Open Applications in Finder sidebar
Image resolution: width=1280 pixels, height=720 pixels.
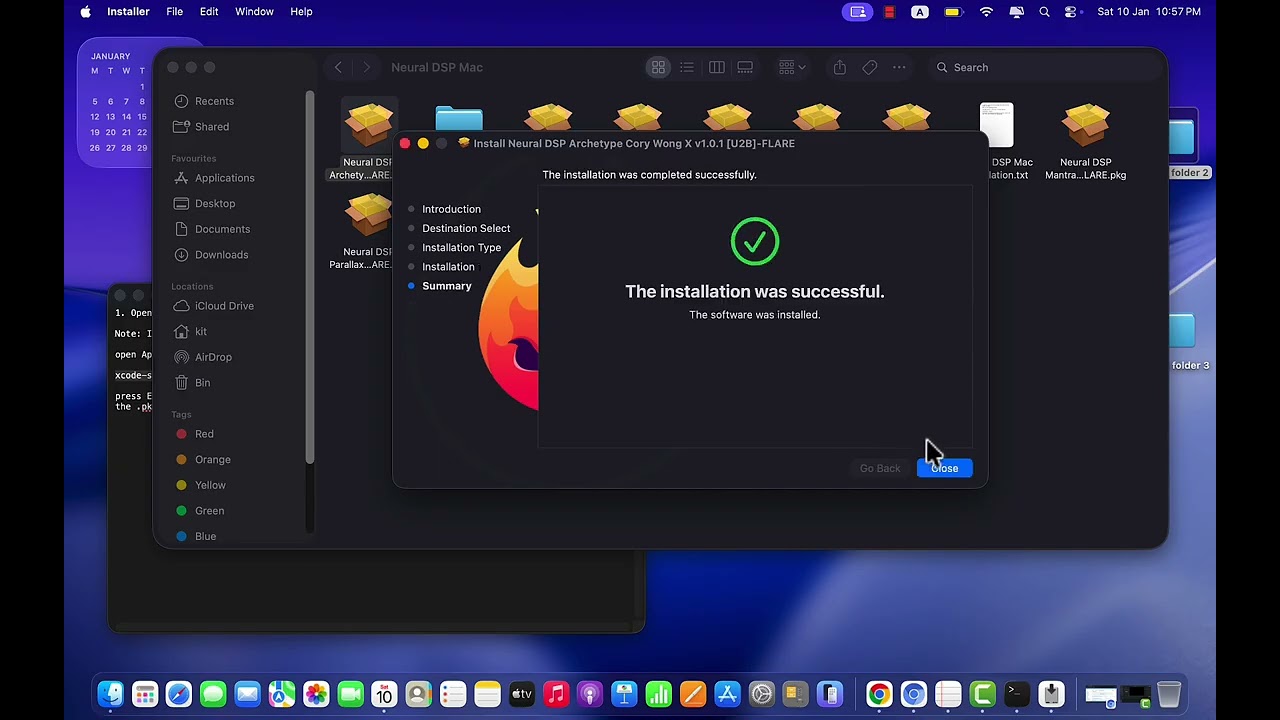pyautogui.click(x=224, y=178)
